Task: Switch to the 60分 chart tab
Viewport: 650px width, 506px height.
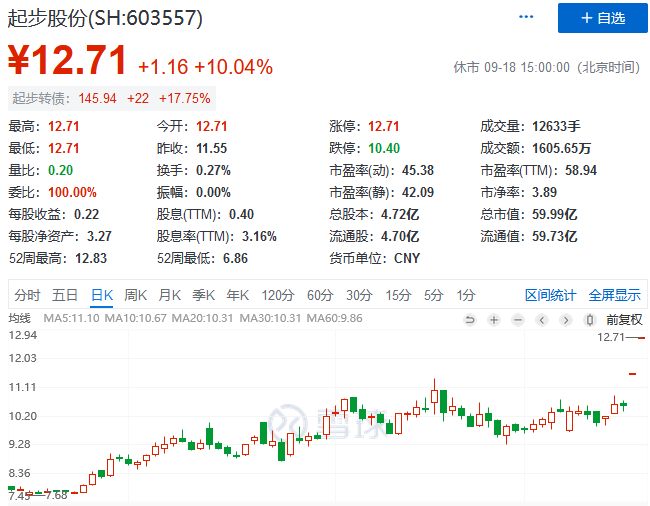Action: click(x=320, y=295)
